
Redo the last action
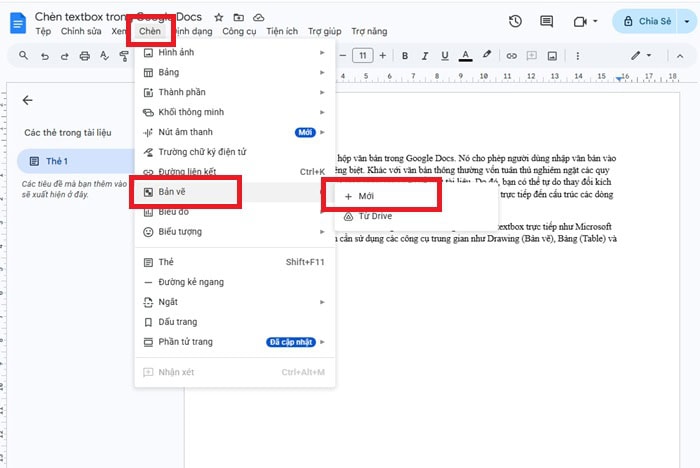click(65, 56)
